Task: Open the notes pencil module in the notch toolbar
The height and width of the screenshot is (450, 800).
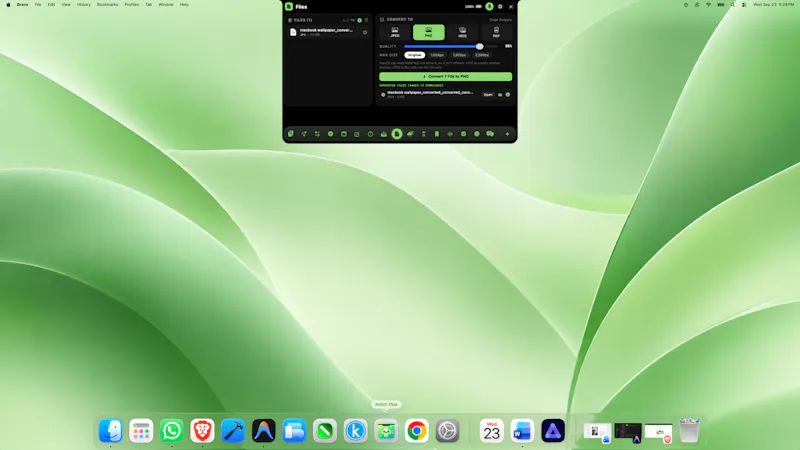Action: point(357,134)
